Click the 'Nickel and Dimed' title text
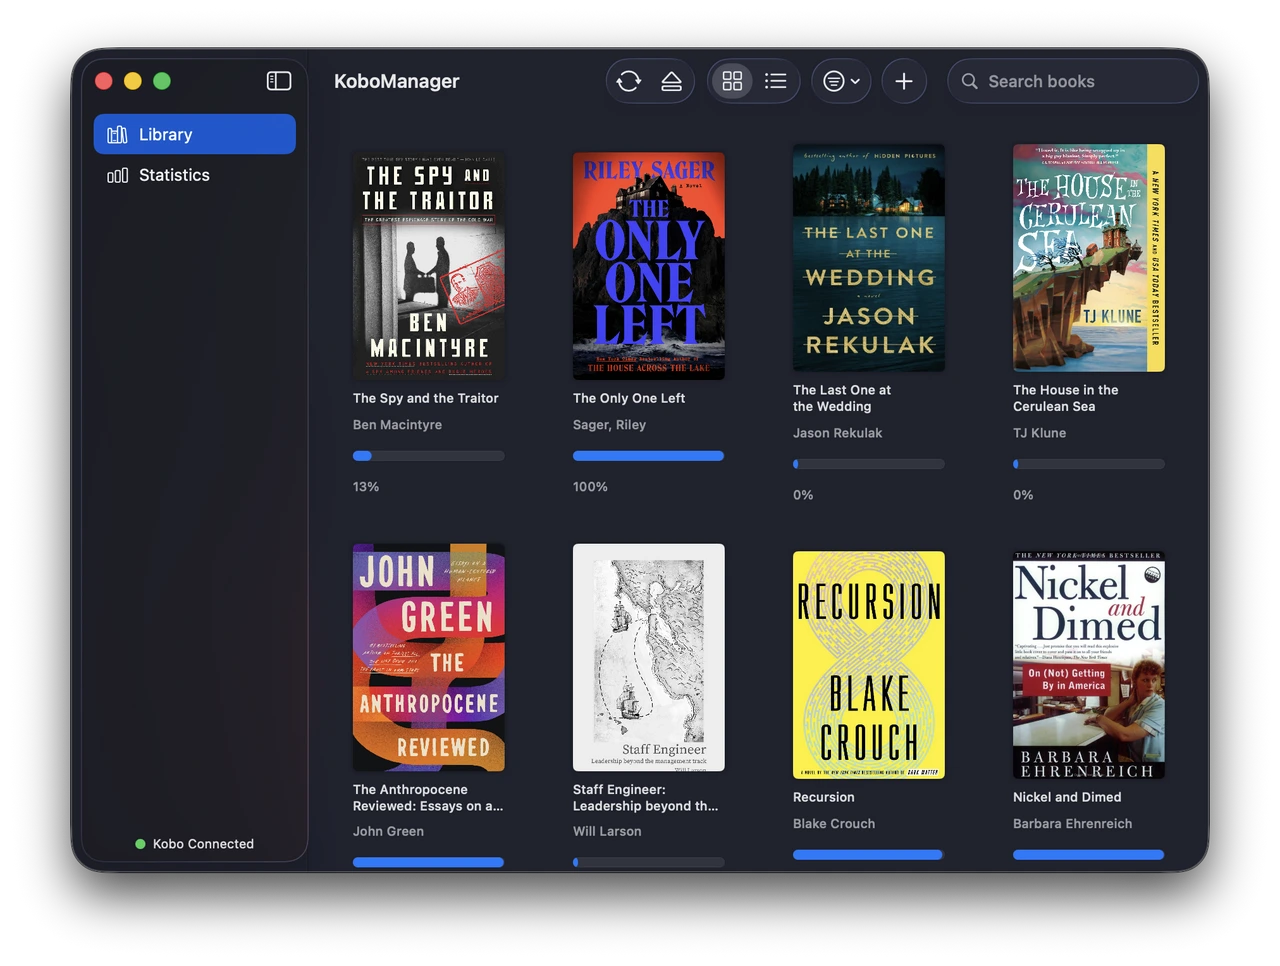The height and width of the screenshot is (966, 1280). 1067,797
